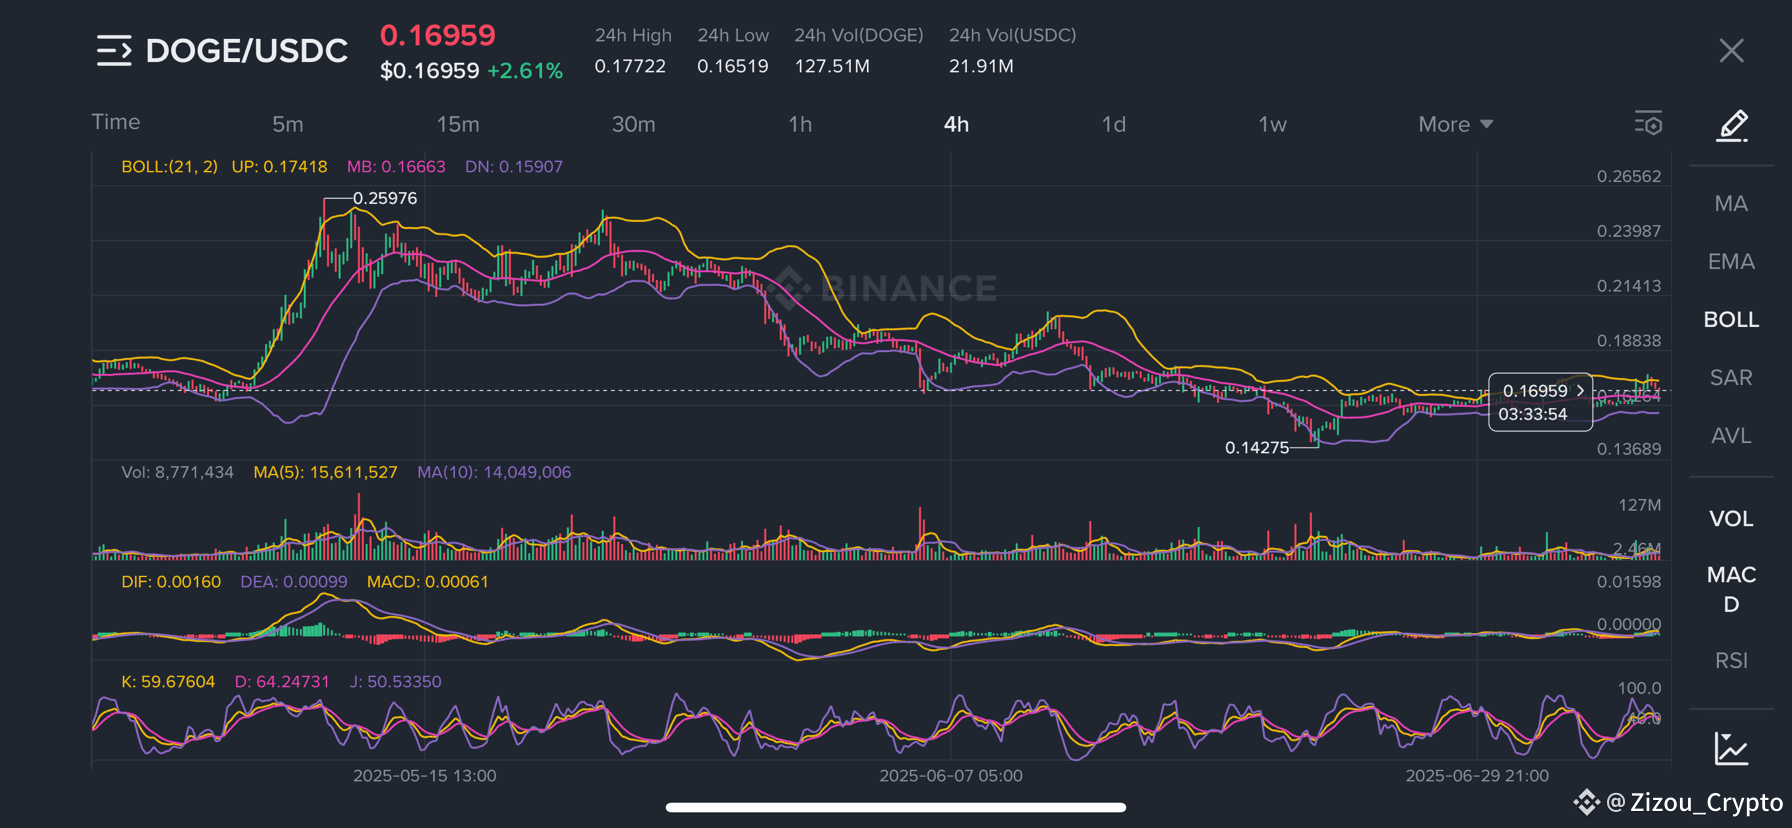
Task: Click the MA(10): 14,049,006 label
Action: tap(494, 472)
